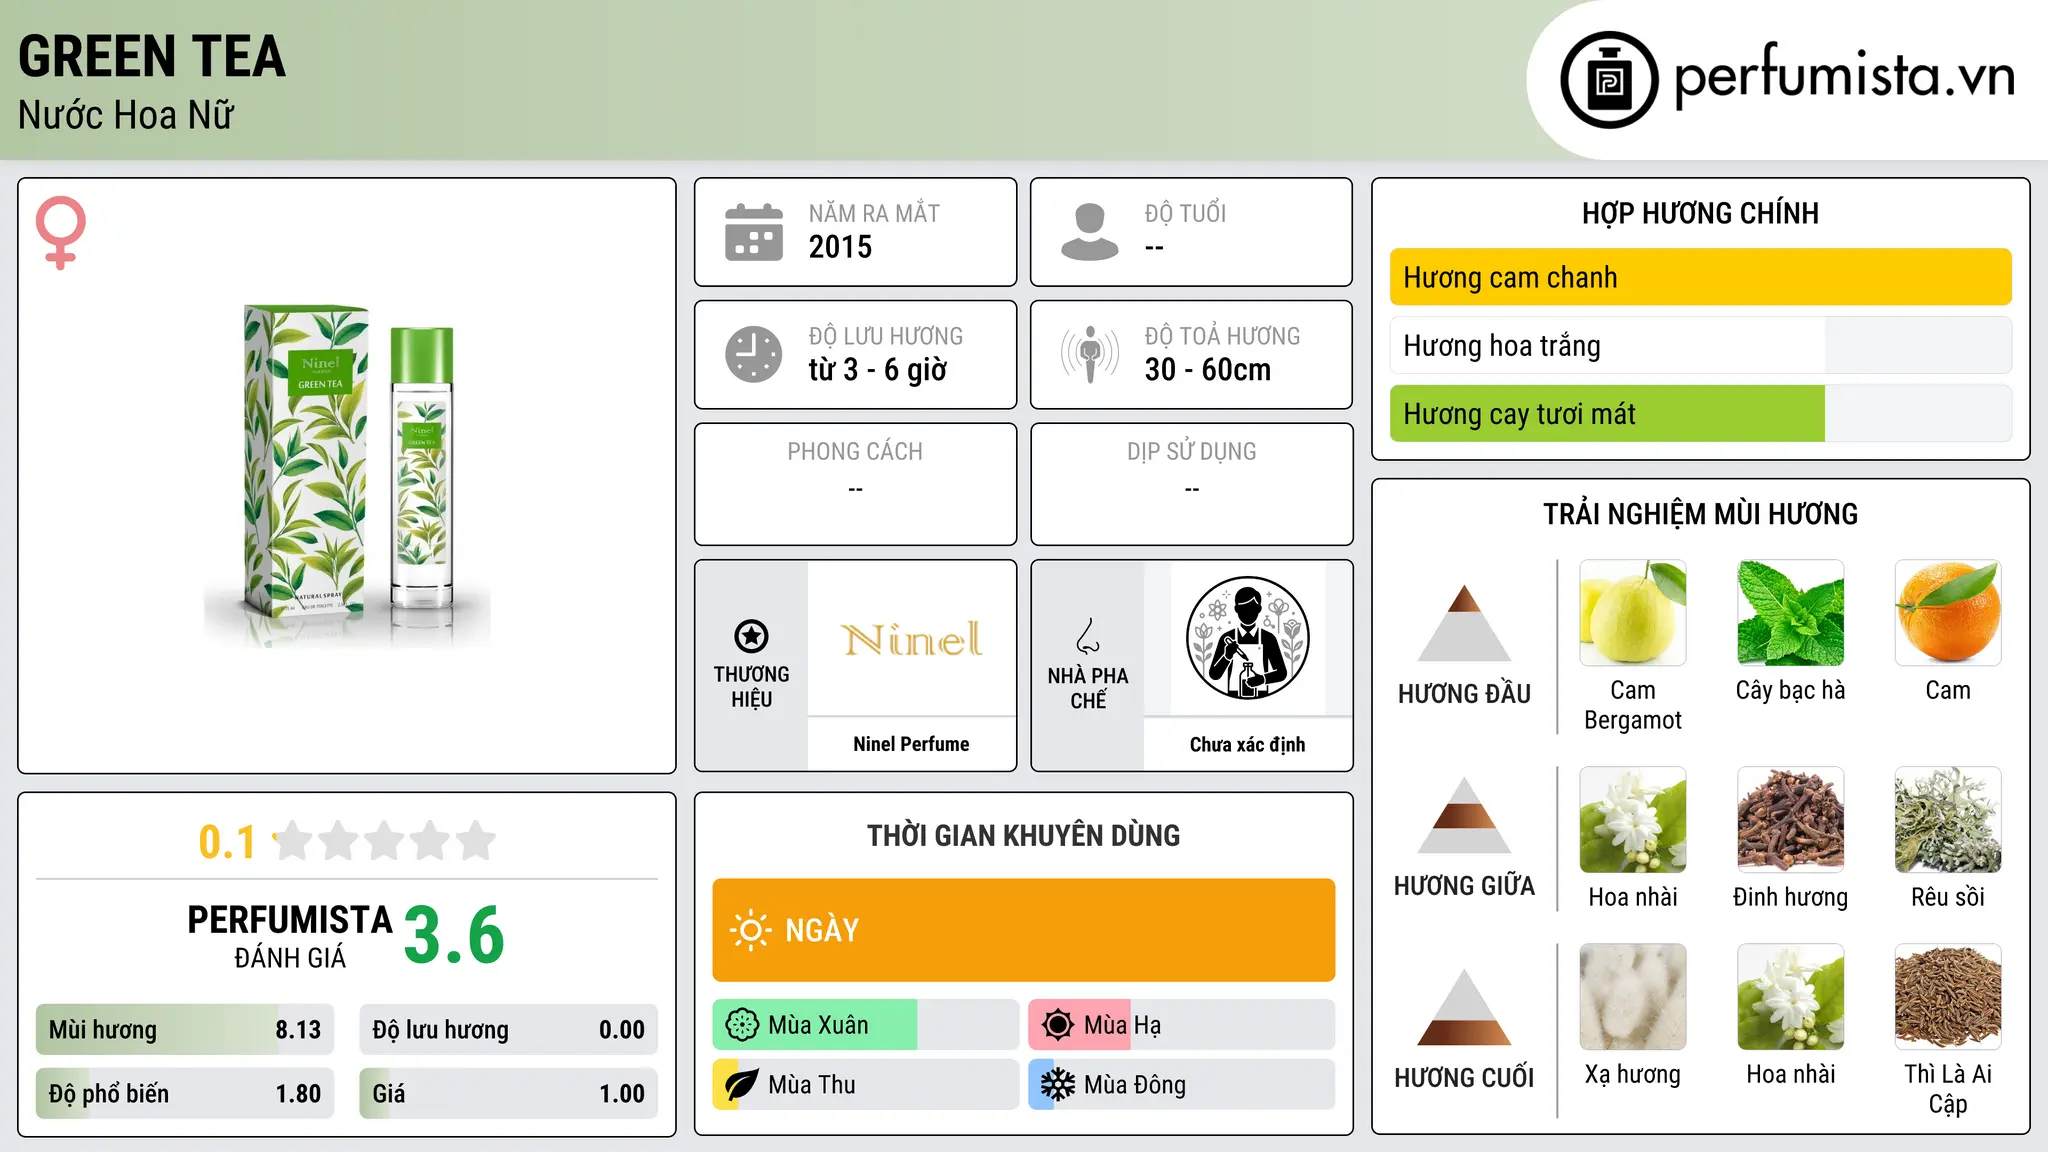Click the clock icon for Độ lưu hương
Image resolution: width=2048 pixels, height=1152 pixels.
(754, 354)
